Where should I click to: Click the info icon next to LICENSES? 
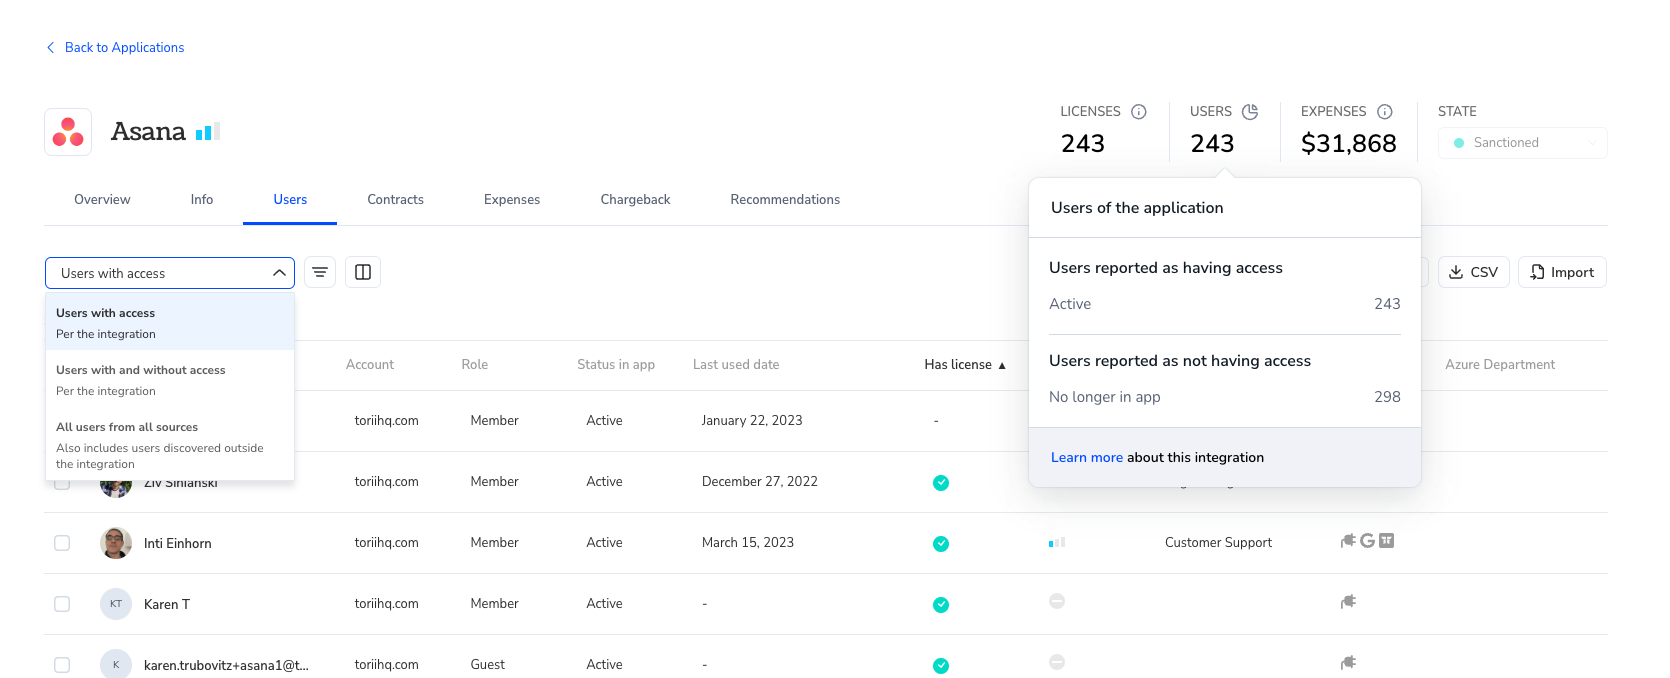[x=1138, y=112]
